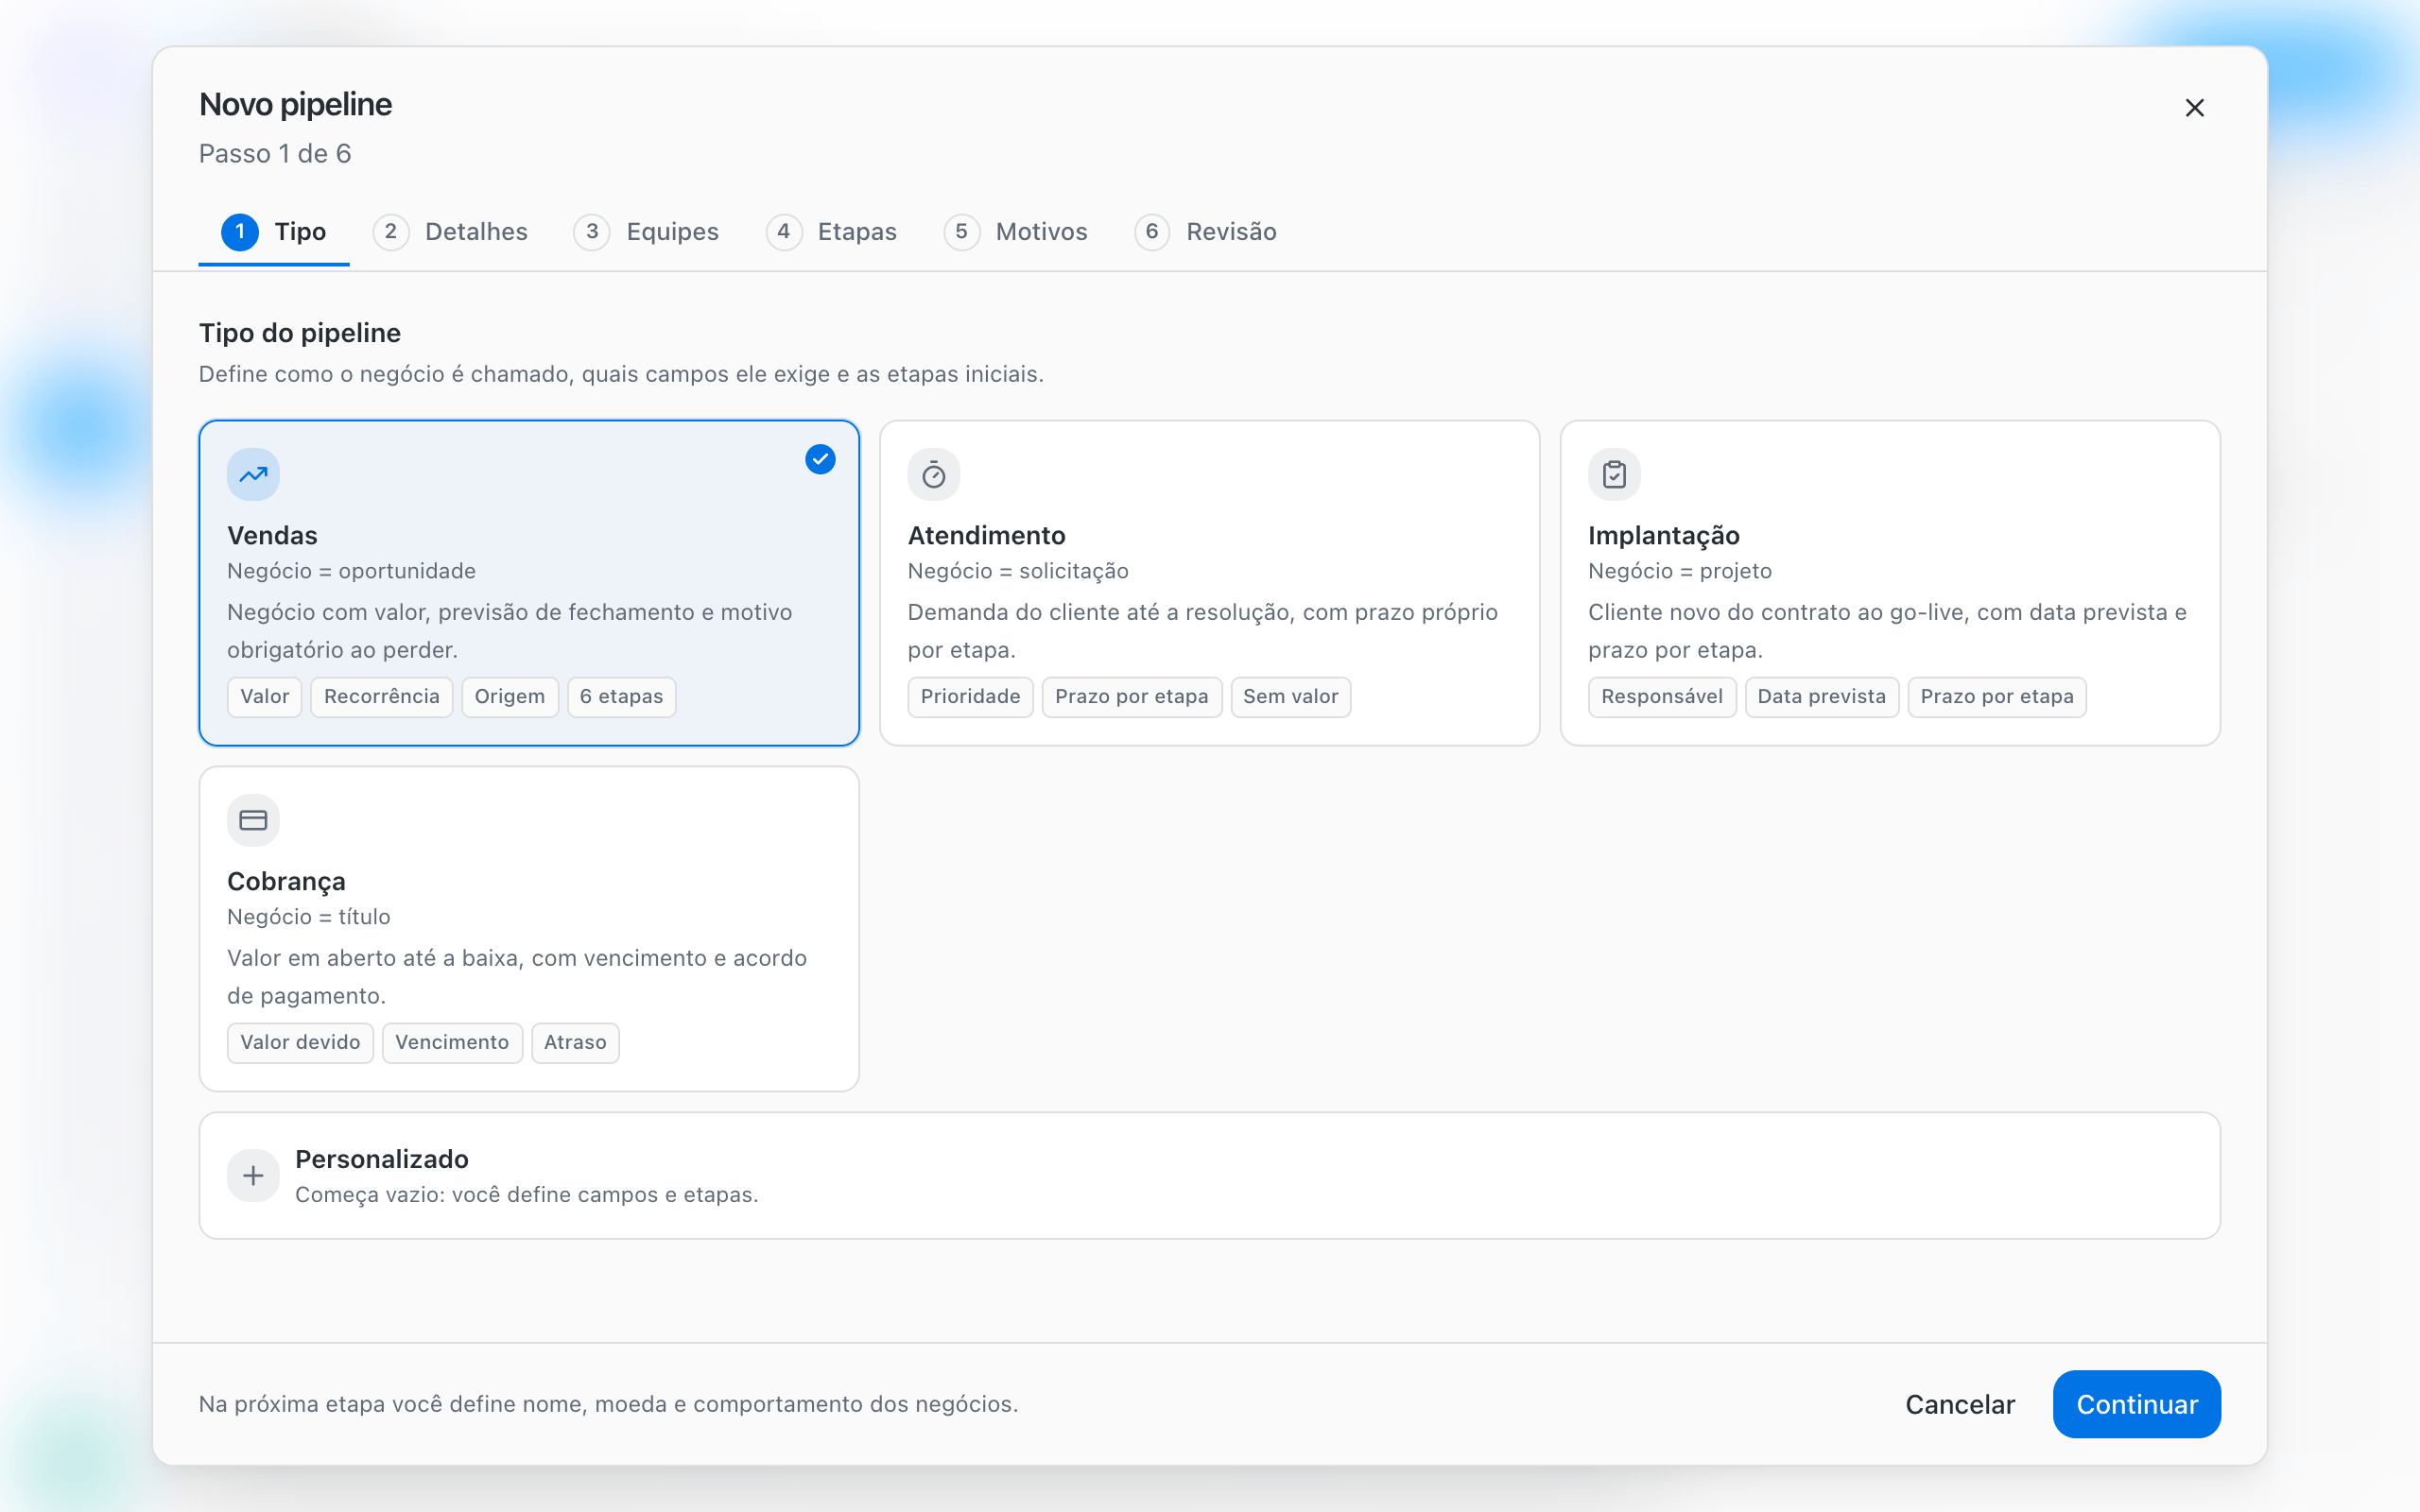Click the Responsável tag on Implantação
This screenshot has height=1512, width=2420.
pos(1662,697)
